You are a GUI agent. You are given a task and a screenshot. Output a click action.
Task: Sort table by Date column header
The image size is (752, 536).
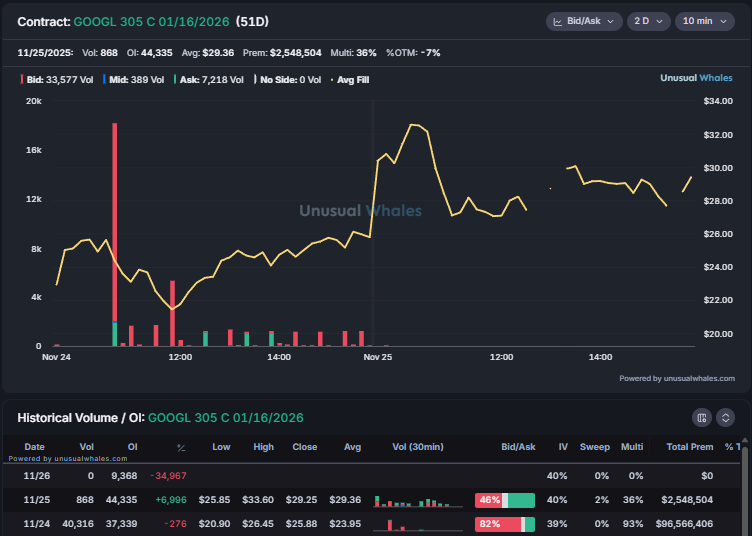point(35,447)
